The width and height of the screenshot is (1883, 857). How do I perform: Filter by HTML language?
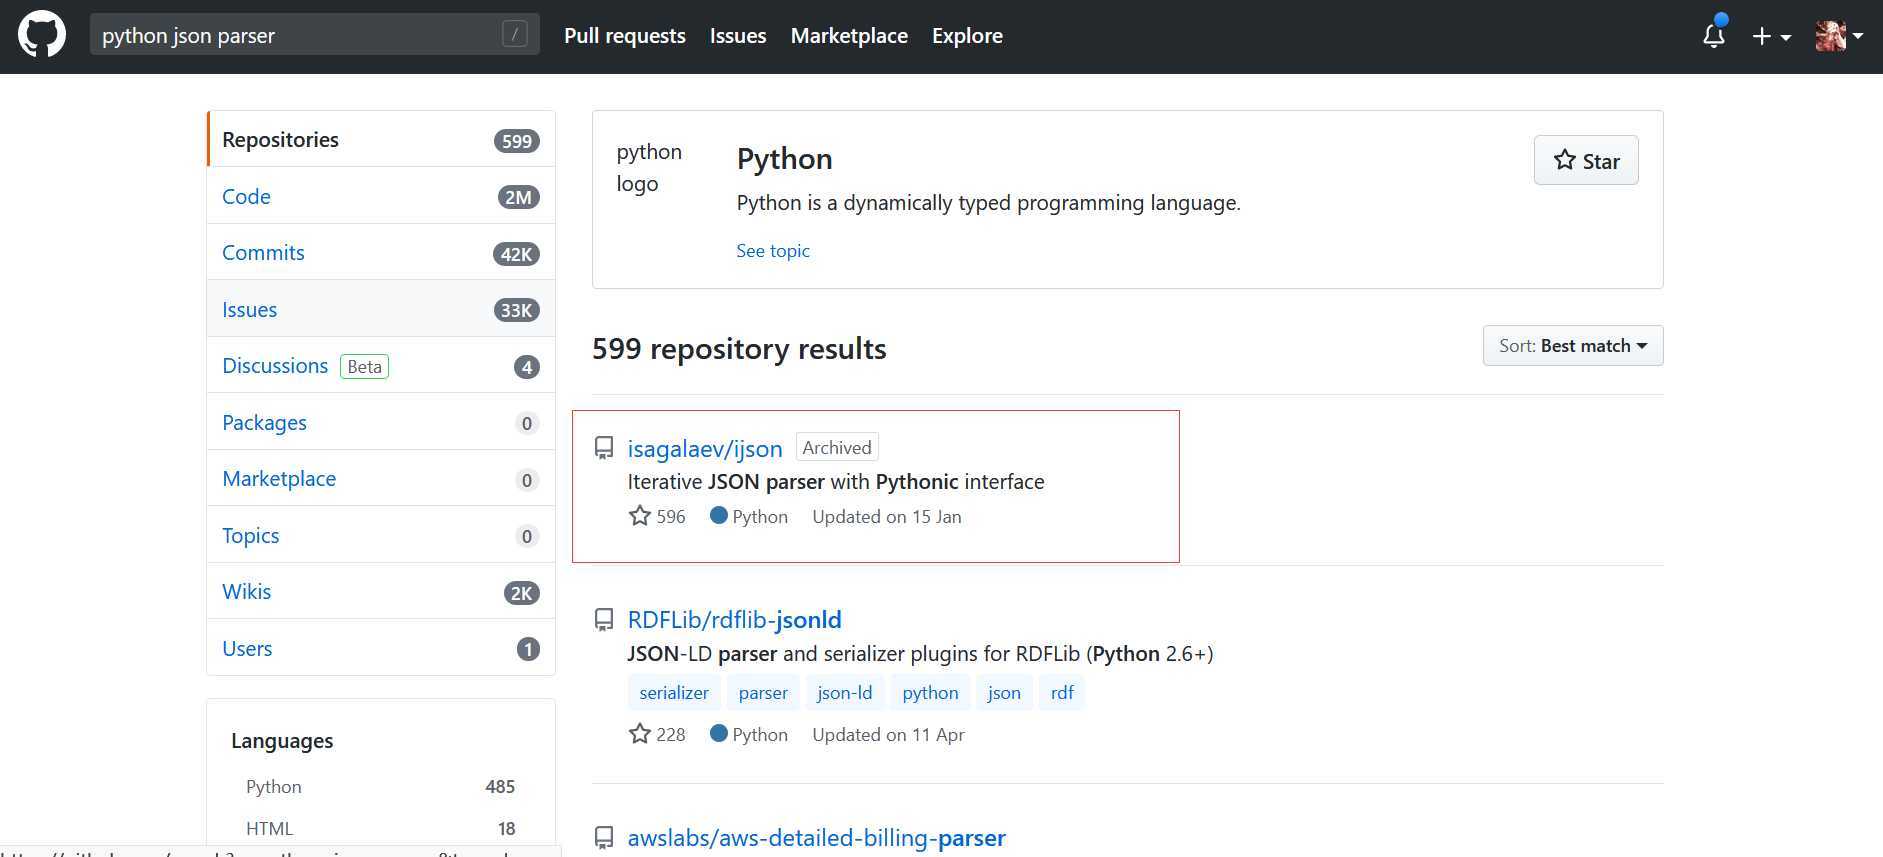pyautogui.click(x=380, y=829)
